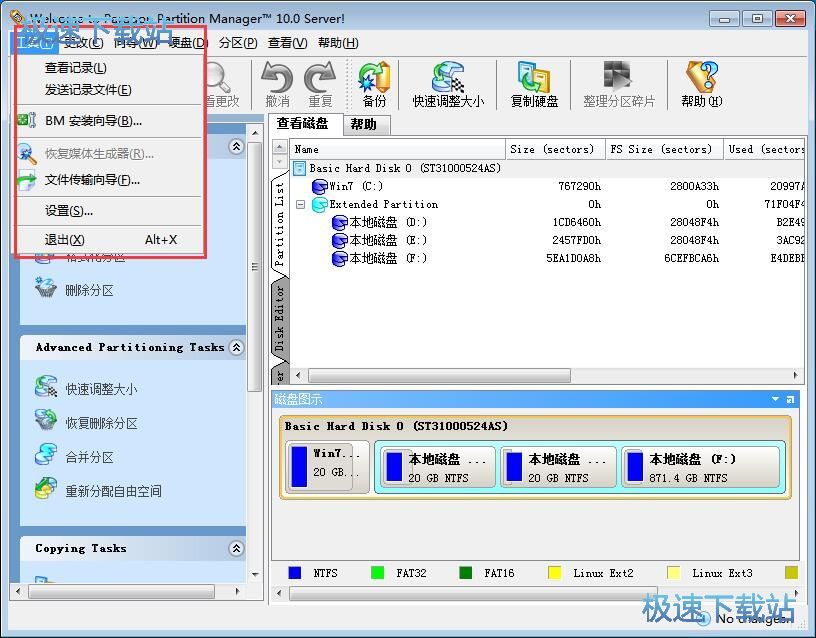Image resolution: width=816 pixels, height=638 pixels.
Task: Click the Defragment Partition (整理分区碎片) icon
Action: tap(618, 84)
